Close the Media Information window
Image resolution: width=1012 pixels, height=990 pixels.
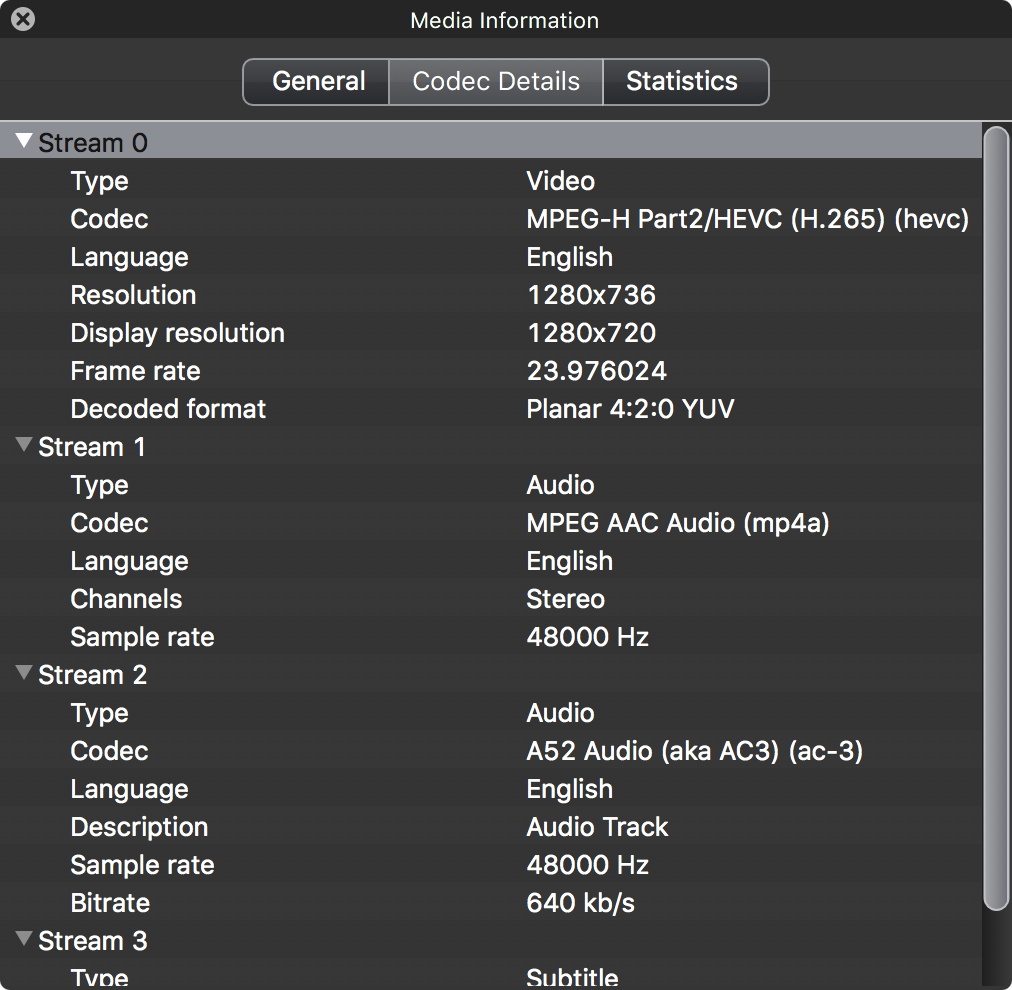[x=22, y=19]
